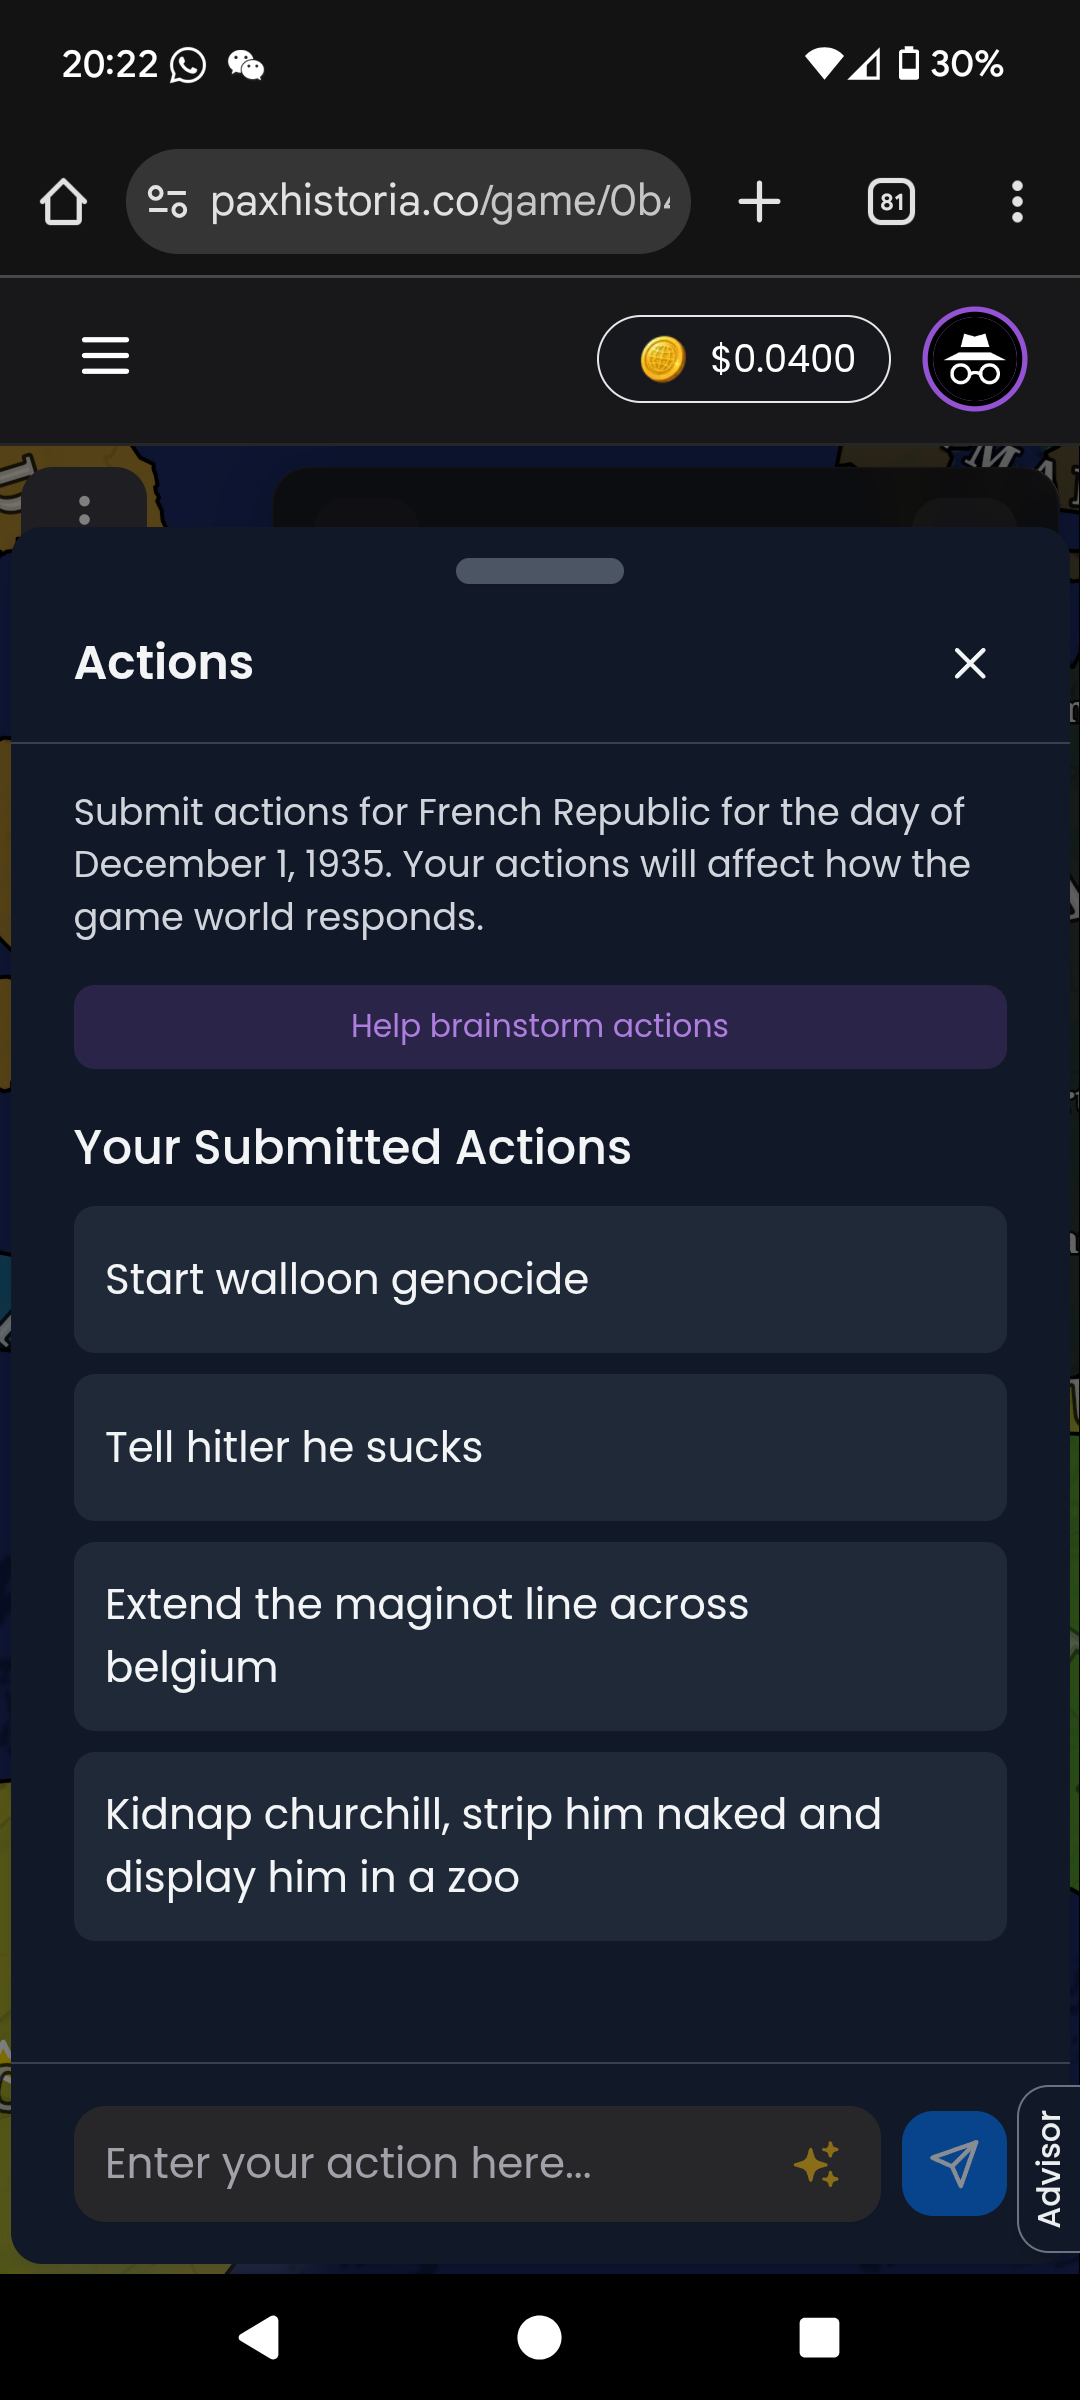Send the action with paper plane button
Image resolution: width=1080 pixels, height=2400 pixels.
tap(954, 2164)
